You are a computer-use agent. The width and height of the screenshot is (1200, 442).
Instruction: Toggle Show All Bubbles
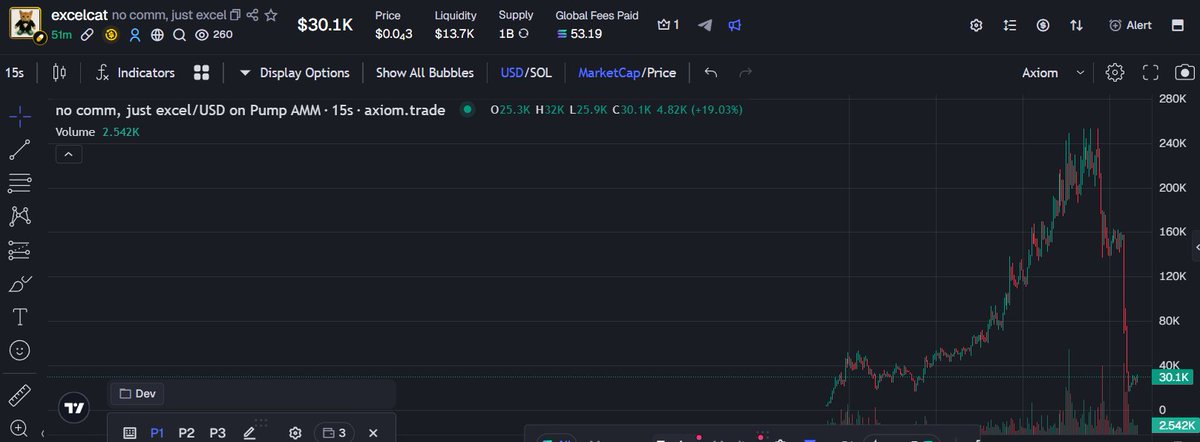(425, 72)
